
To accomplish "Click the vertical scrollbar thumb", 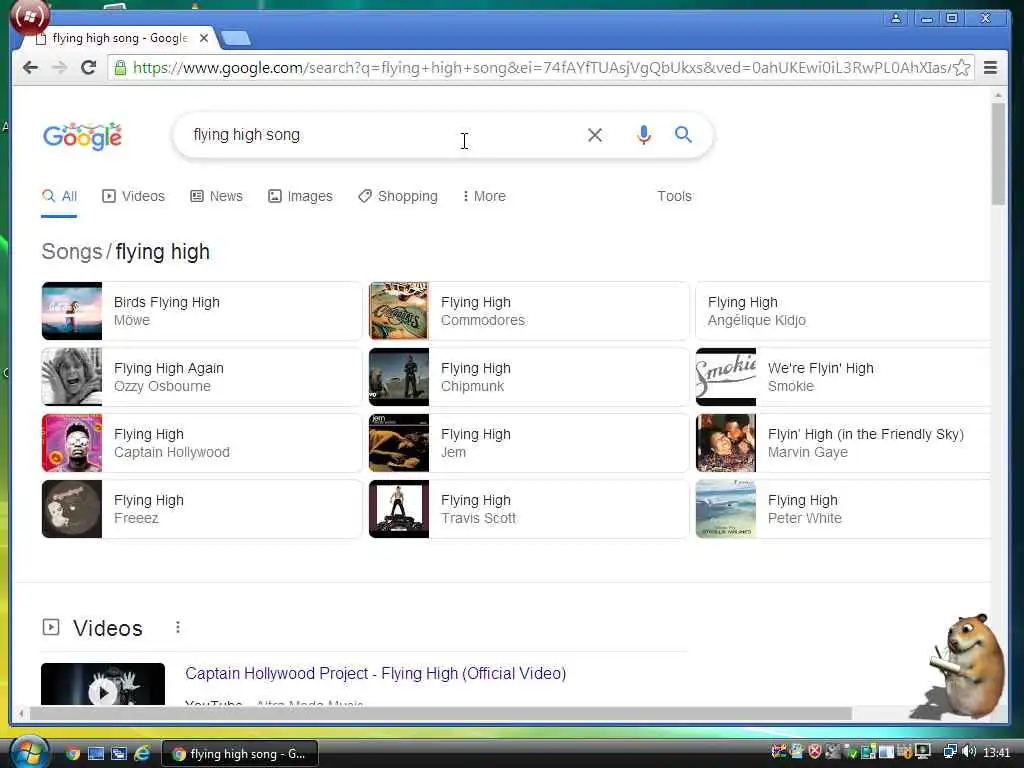I will click(997, 153).
